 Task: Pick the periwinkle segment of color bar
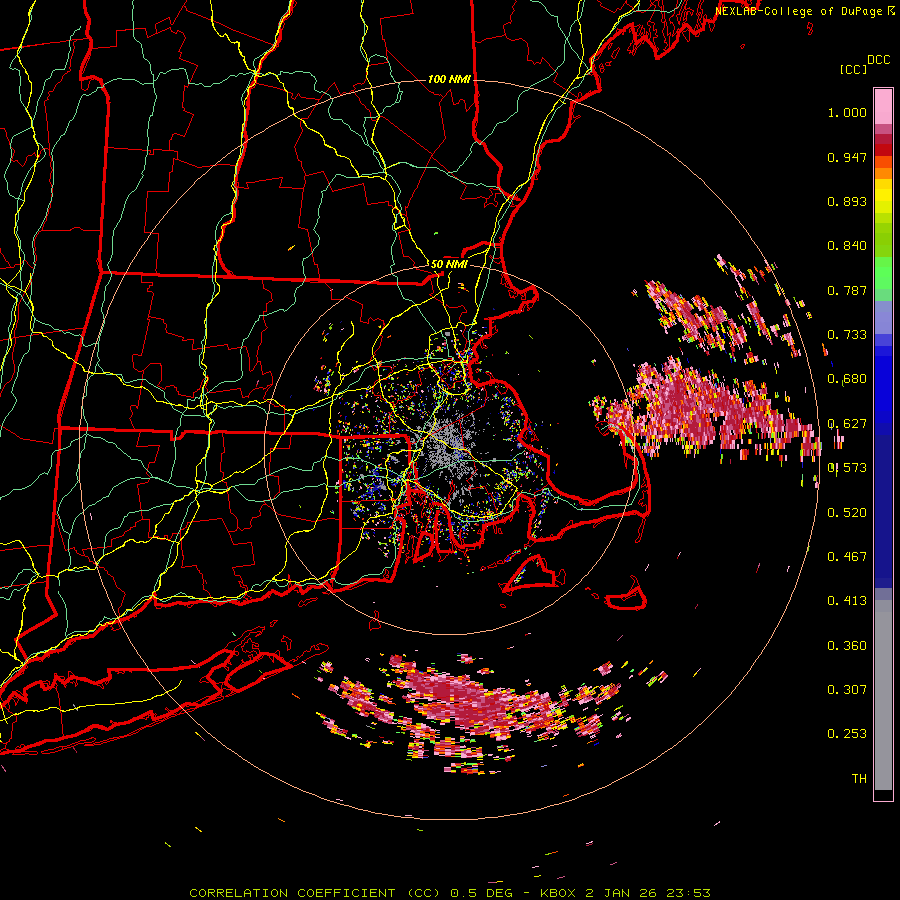click(883, 318)
